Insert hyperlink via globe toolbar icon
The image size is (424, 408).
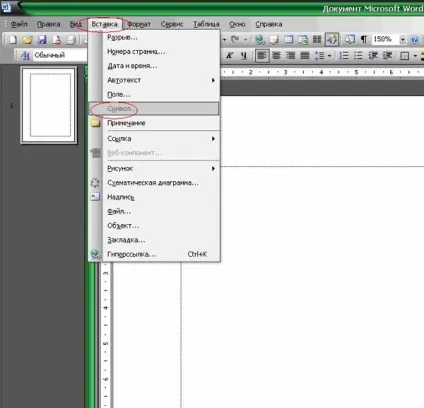[260, 40]
